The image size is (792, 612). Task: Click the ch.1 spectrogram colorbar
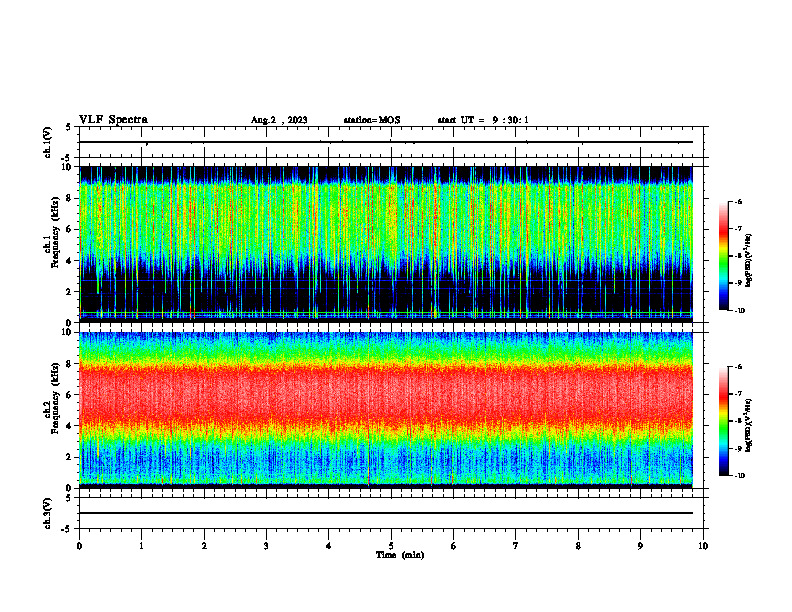tap(723, 256)
